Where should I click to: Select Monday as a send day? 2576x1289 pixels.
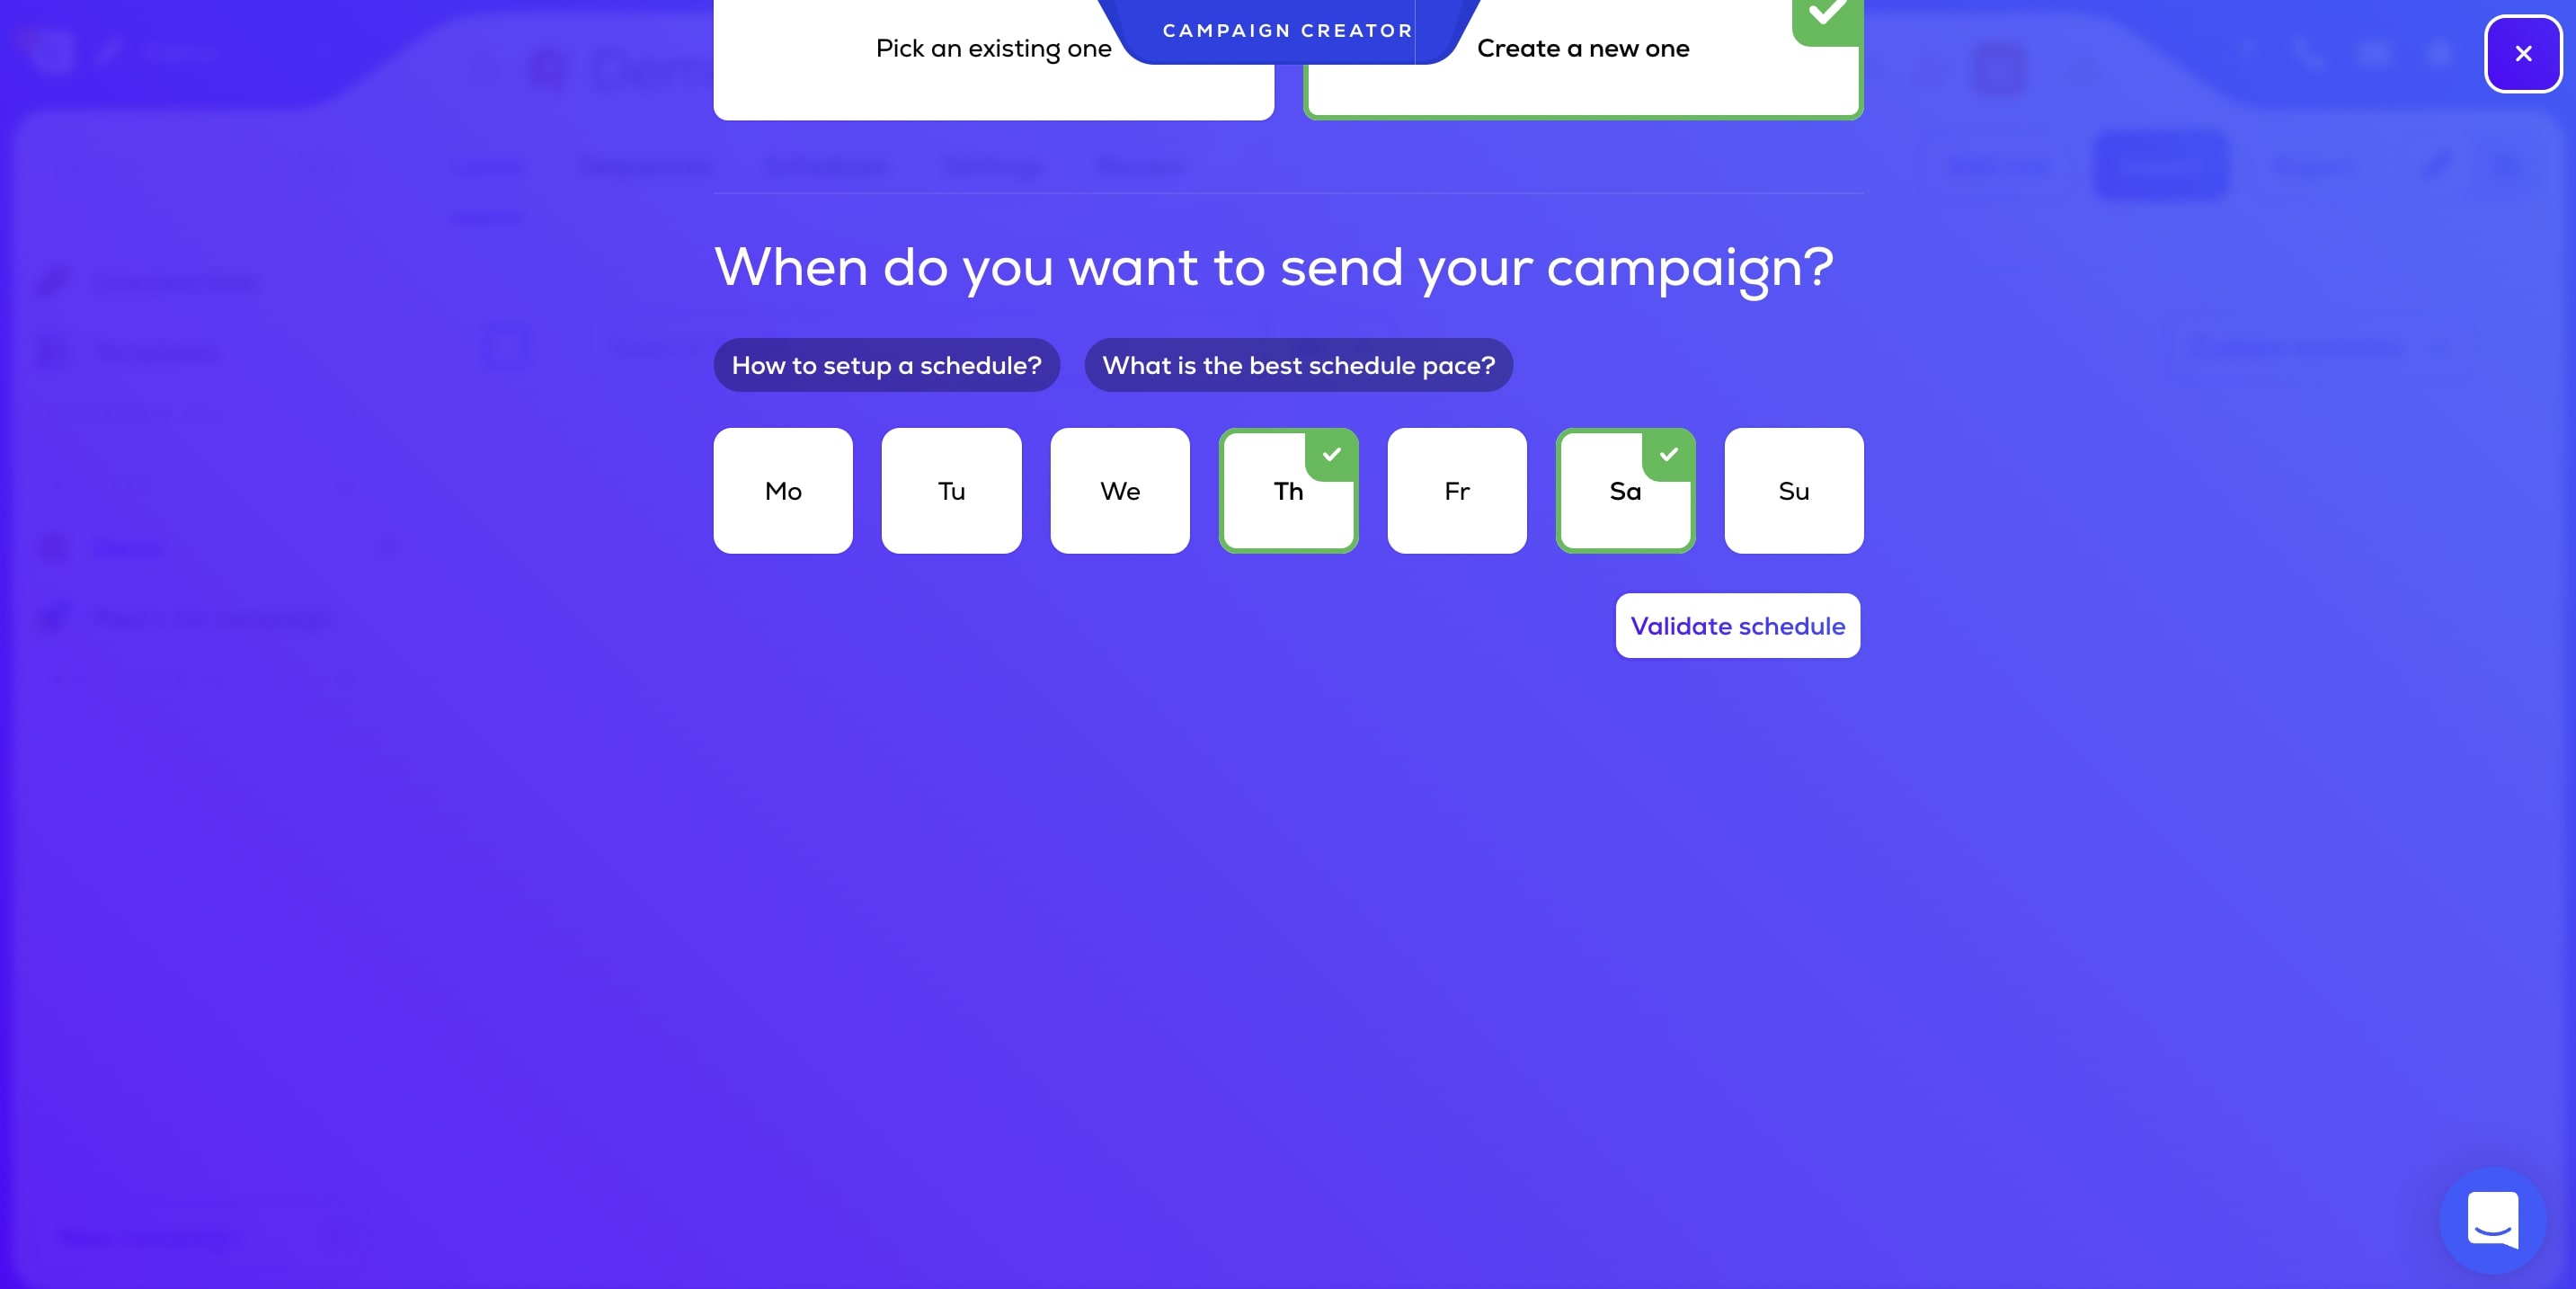pos(783,490)
